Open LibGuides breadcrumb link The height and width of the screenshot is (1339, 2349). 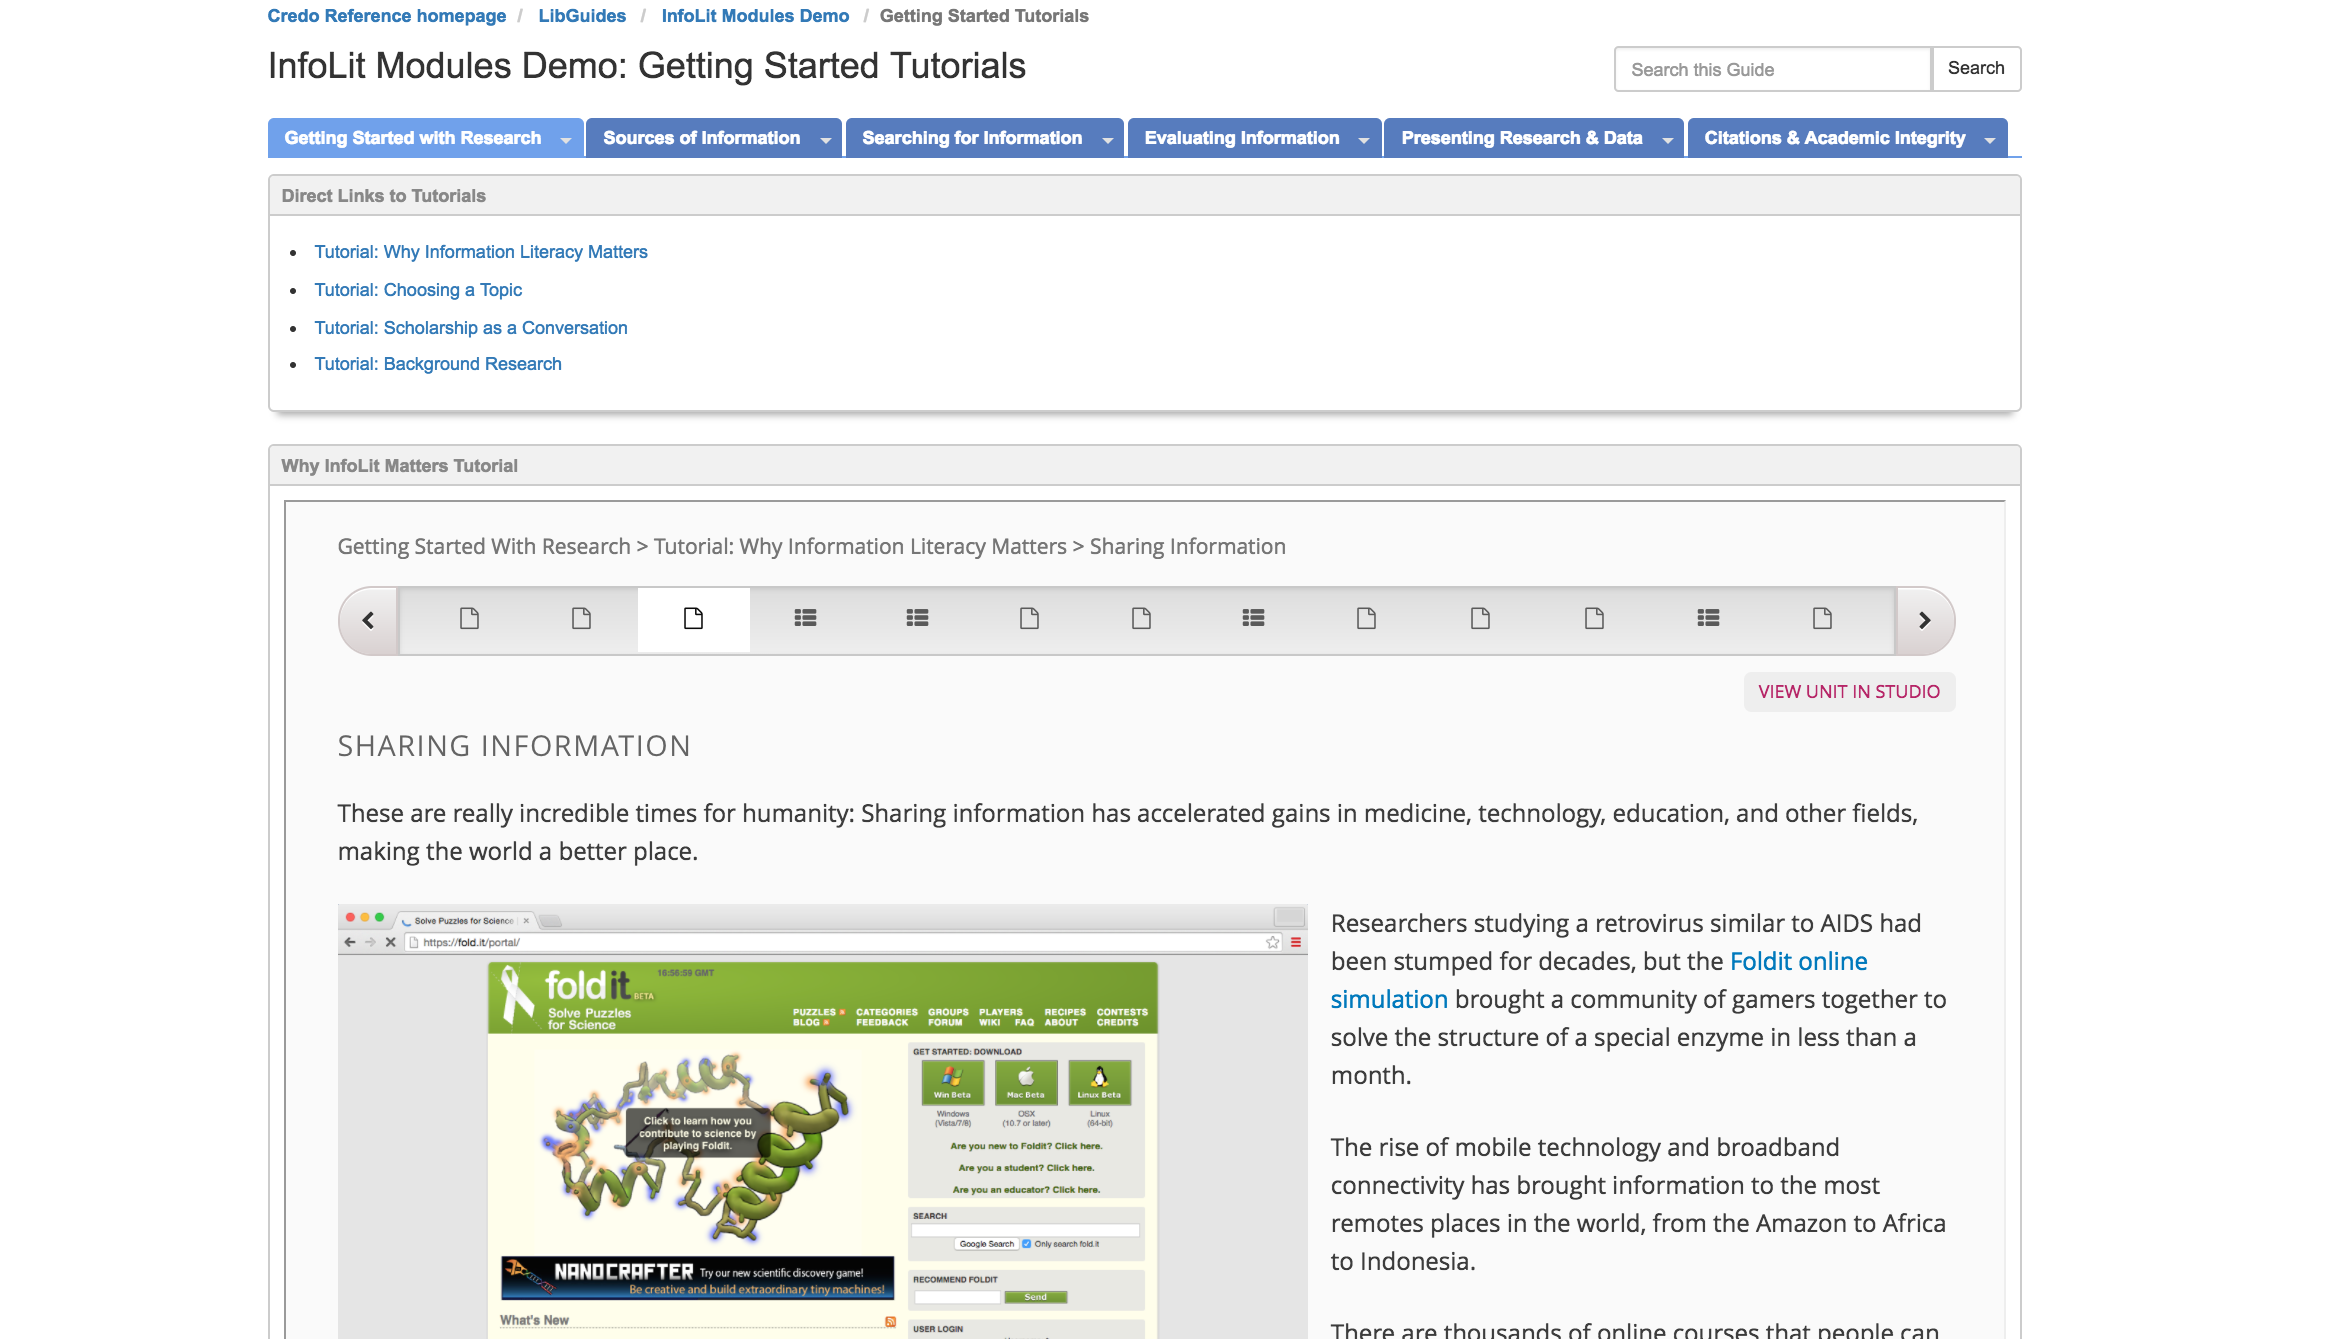click(x=582, y=16)
